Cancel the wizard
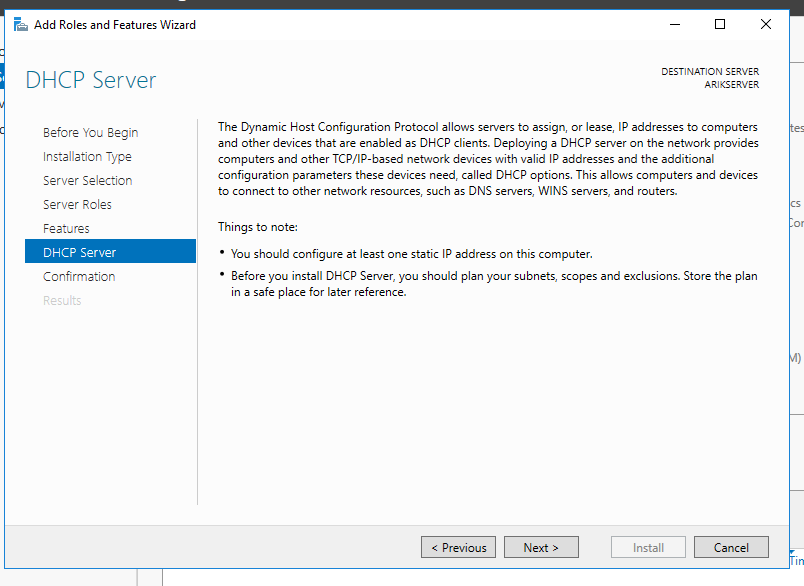 tap(731, 548)
